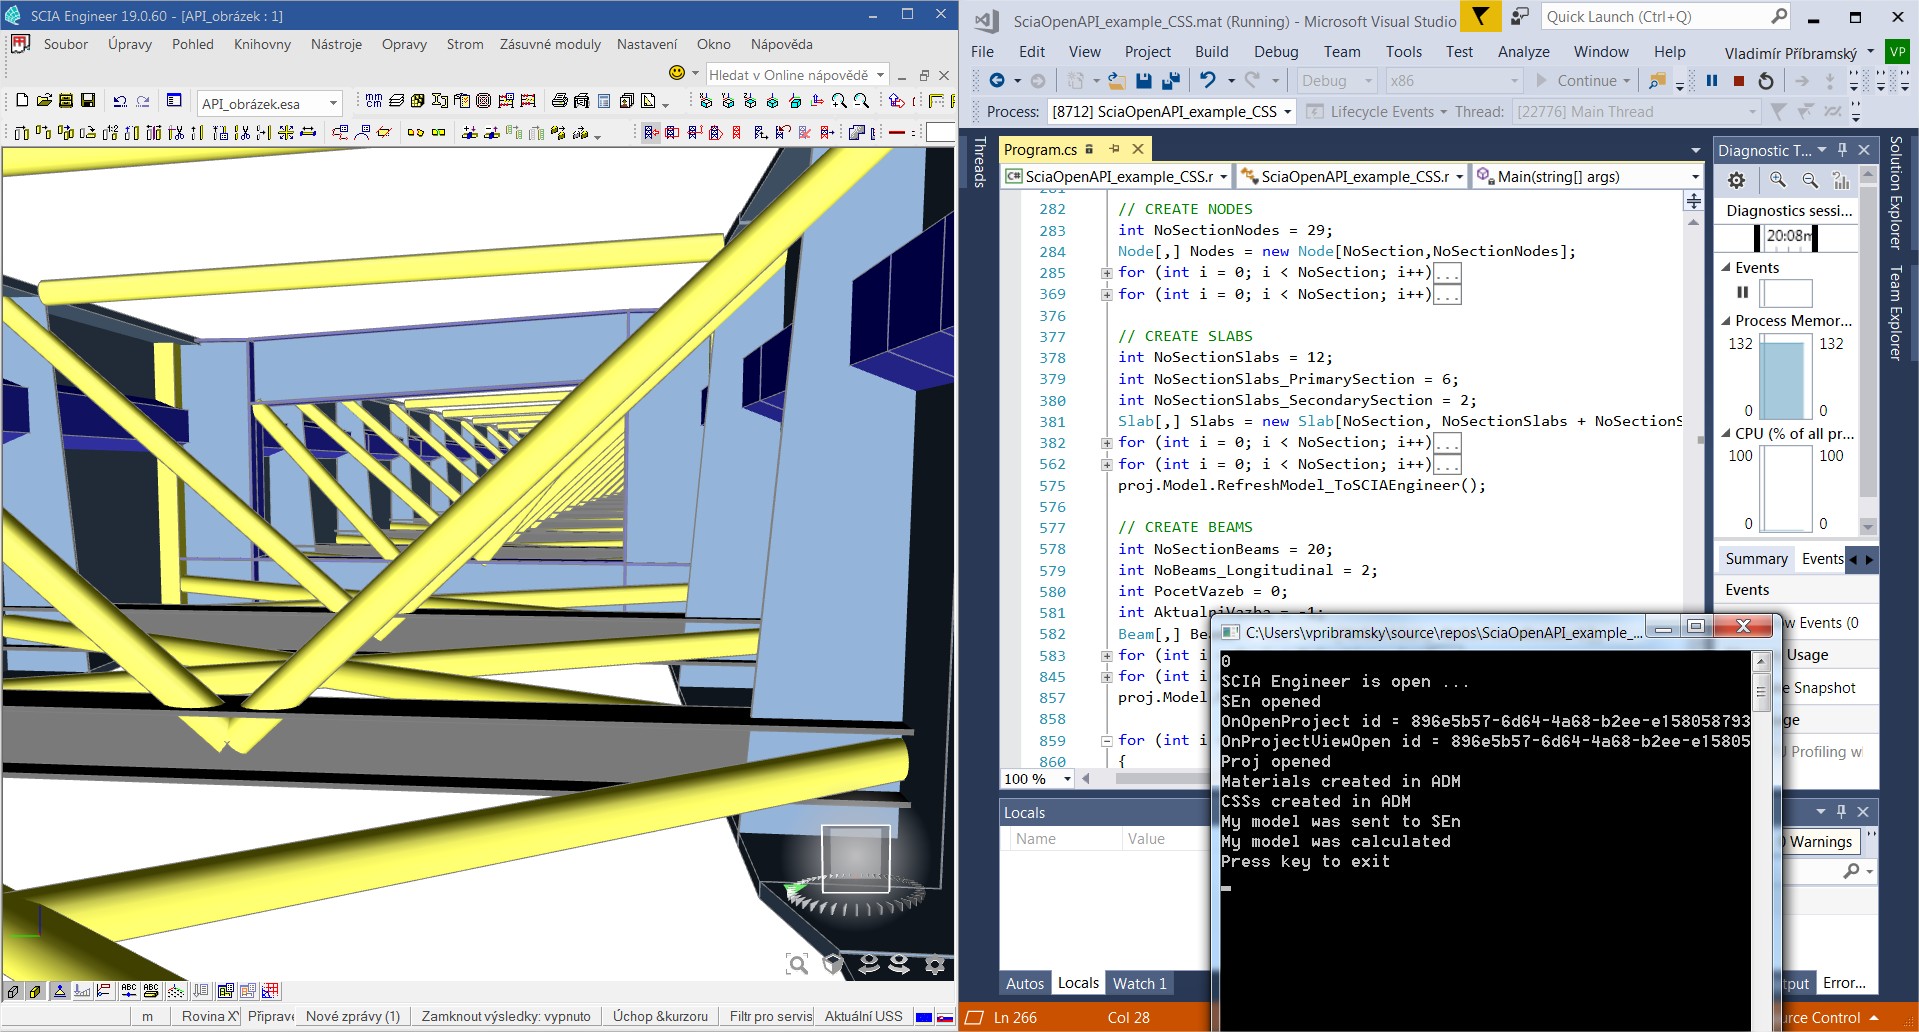Click the rendered surfaces icon in bottom bar

(36, 991)
